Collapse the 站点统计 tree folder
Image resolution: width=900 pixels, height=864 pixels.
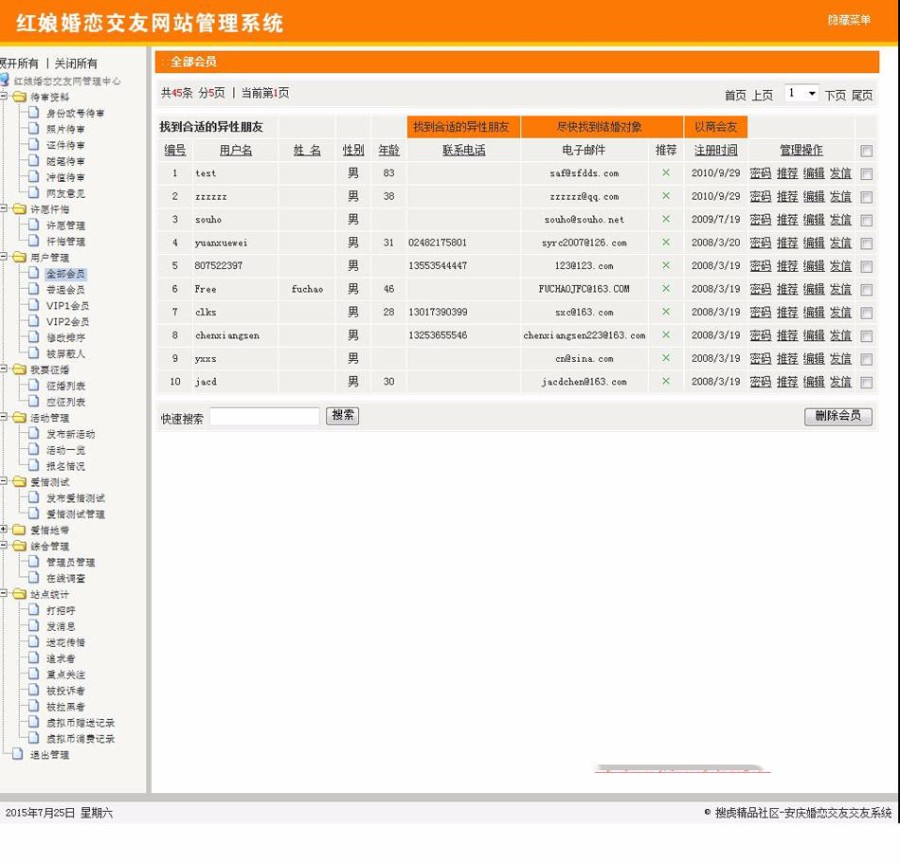[3, 594]
